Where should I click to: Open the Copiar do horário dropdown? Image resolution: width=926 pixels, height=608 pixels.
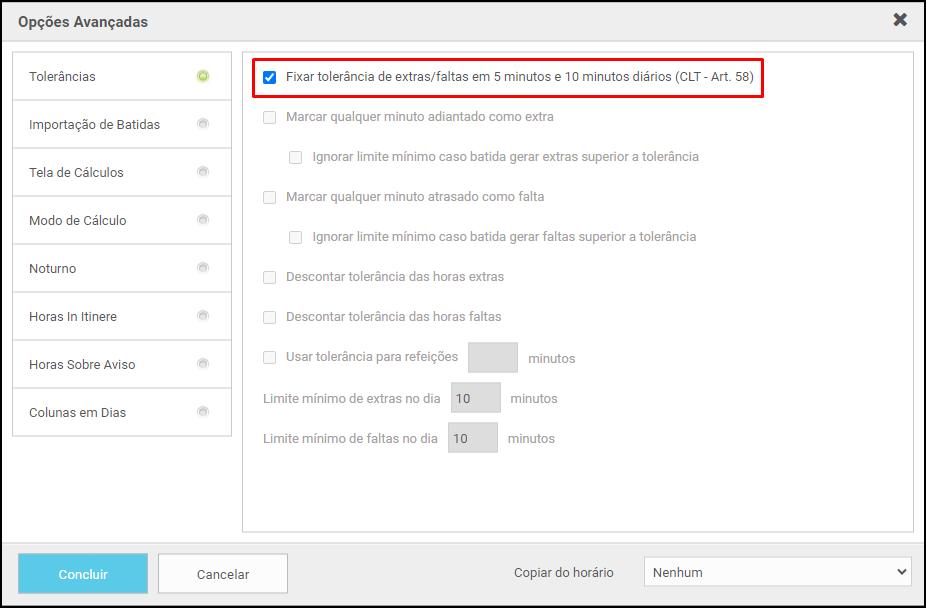(777, 572)
